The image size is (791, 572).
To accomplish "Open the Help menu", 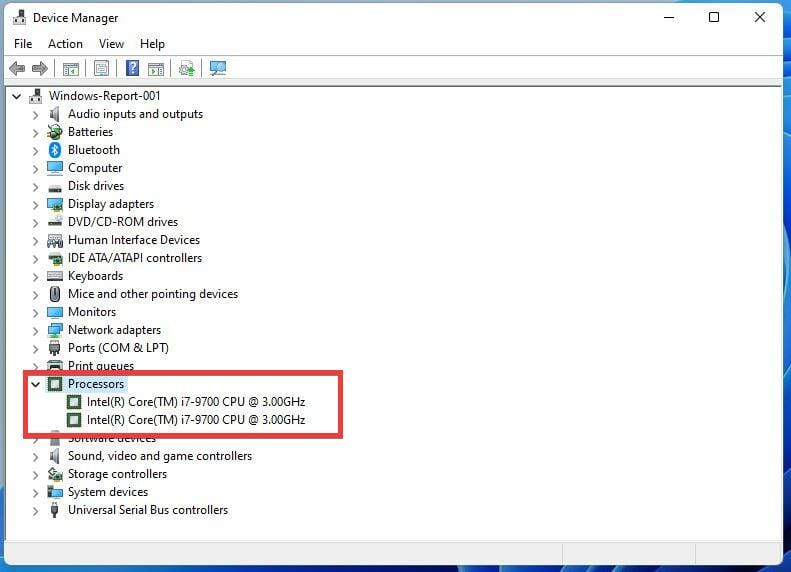I will [152, 44].
